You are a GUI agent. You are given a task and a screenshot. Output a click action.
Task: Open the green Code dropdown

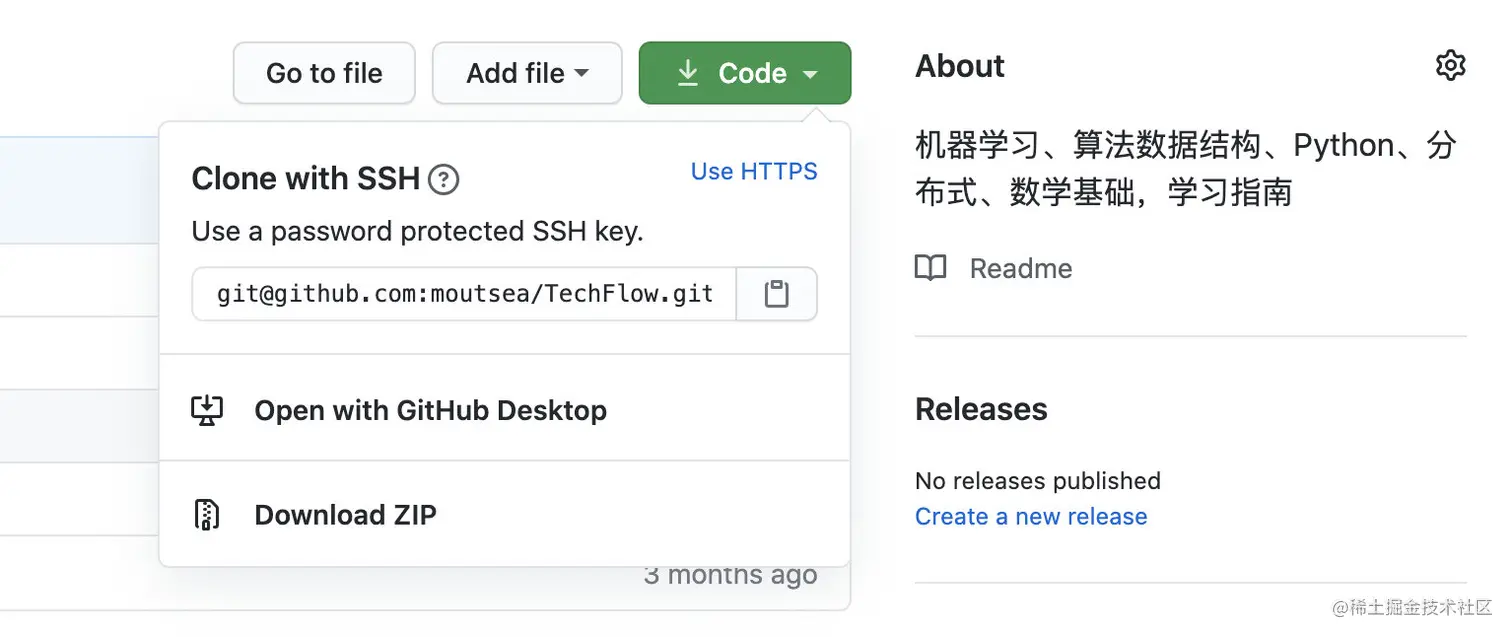click(x=745, y=73)
